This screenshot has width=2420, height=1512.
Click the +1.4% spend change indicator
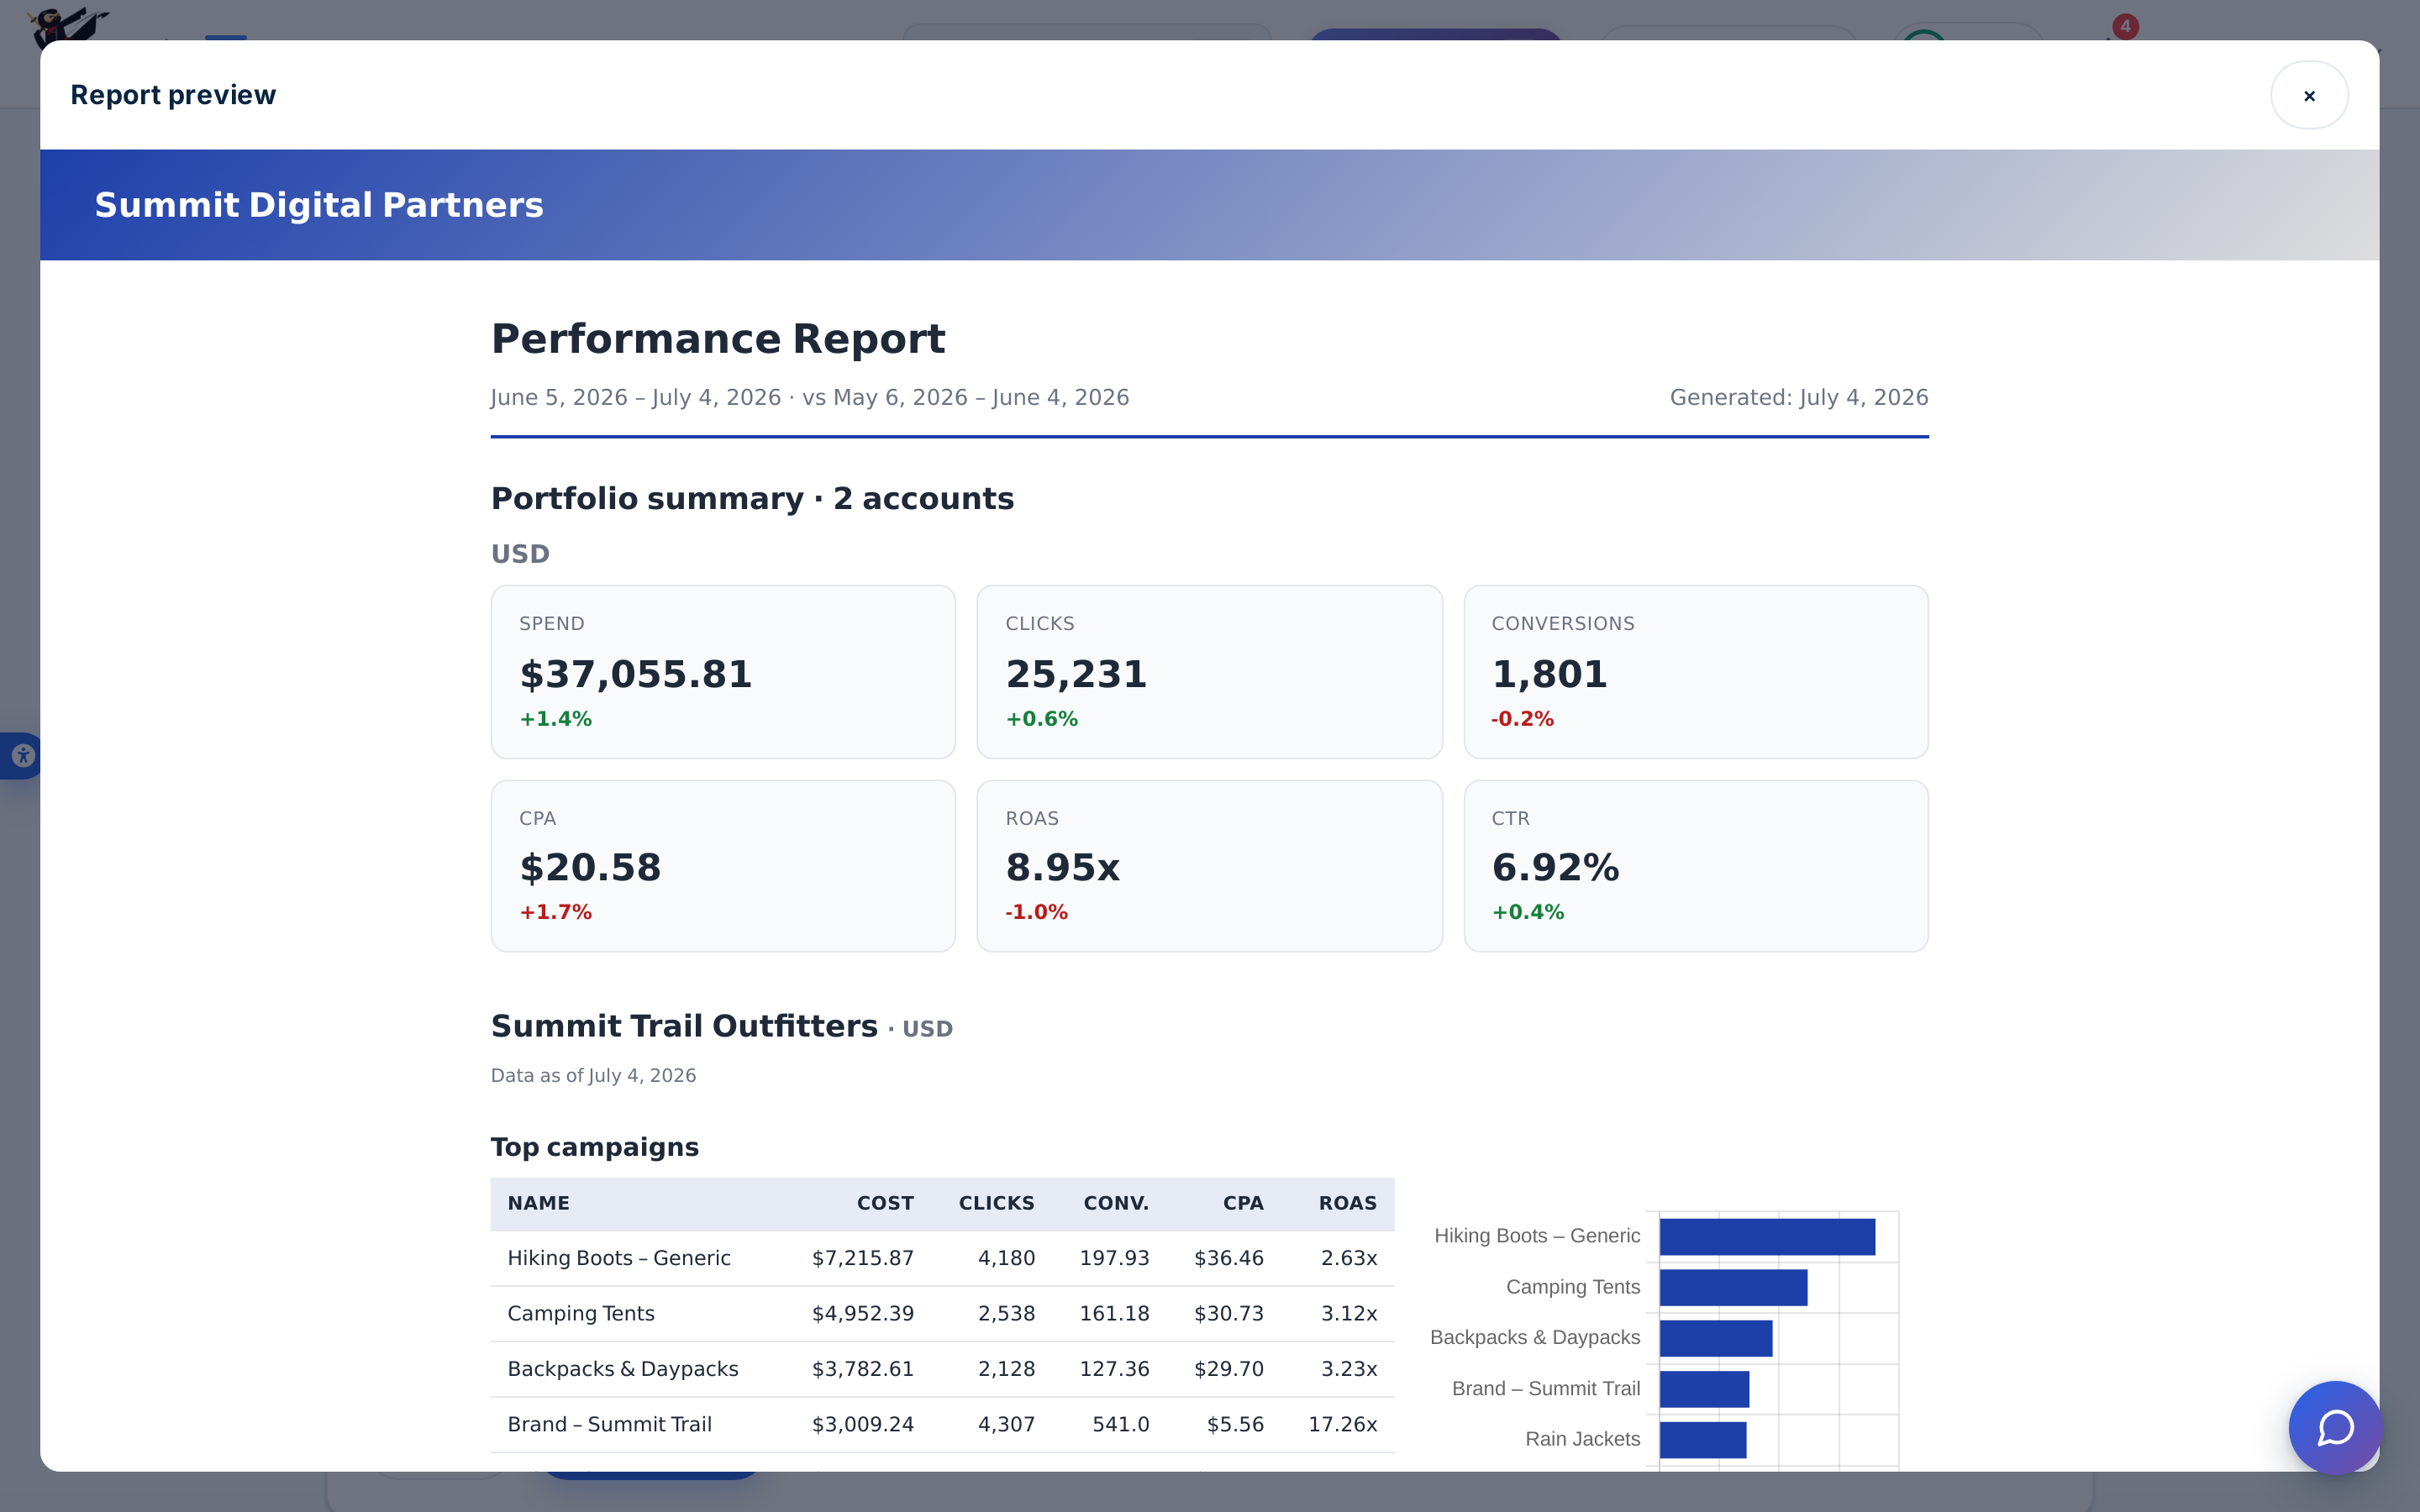coord(556,719)
